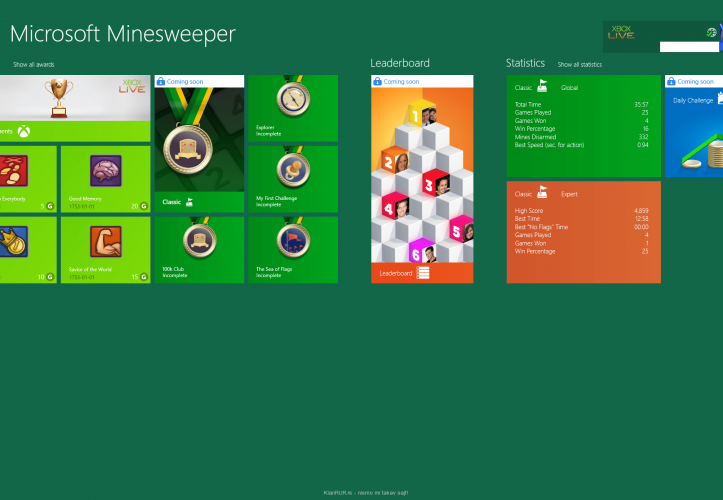Click the Explorer compass medal
Screen dimensions: 723x500
[x=291, y=101]
